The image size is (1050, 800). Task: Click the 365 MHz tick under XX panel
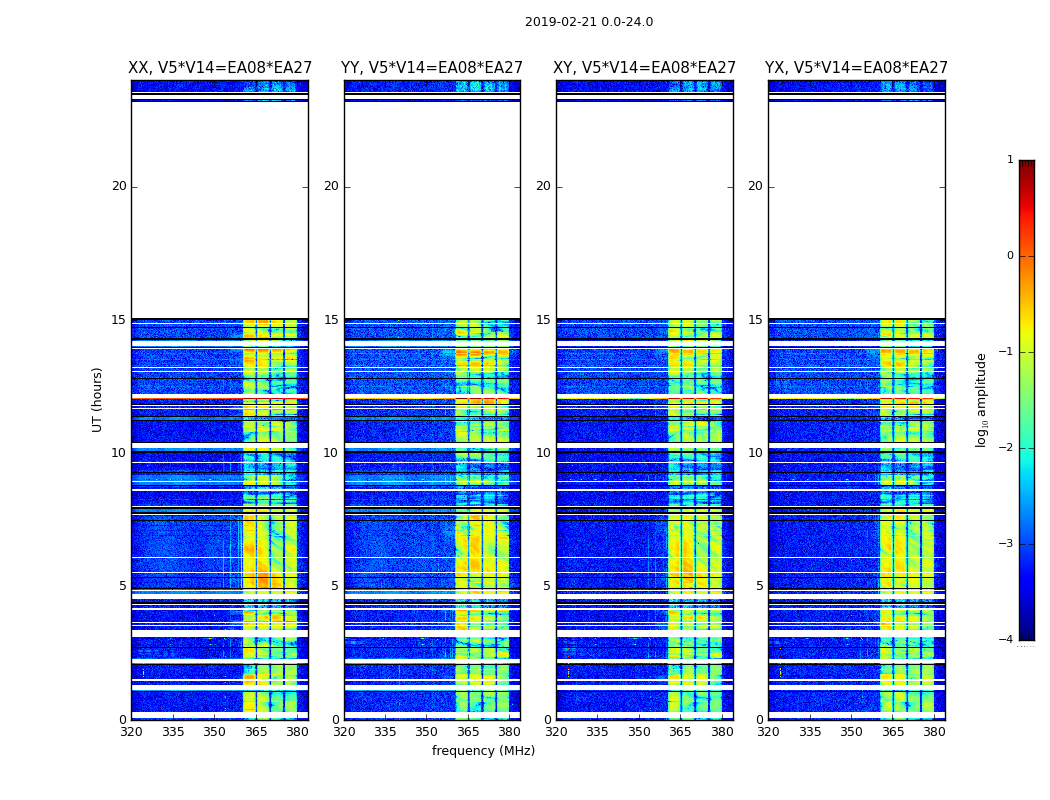tap(256, 732)
